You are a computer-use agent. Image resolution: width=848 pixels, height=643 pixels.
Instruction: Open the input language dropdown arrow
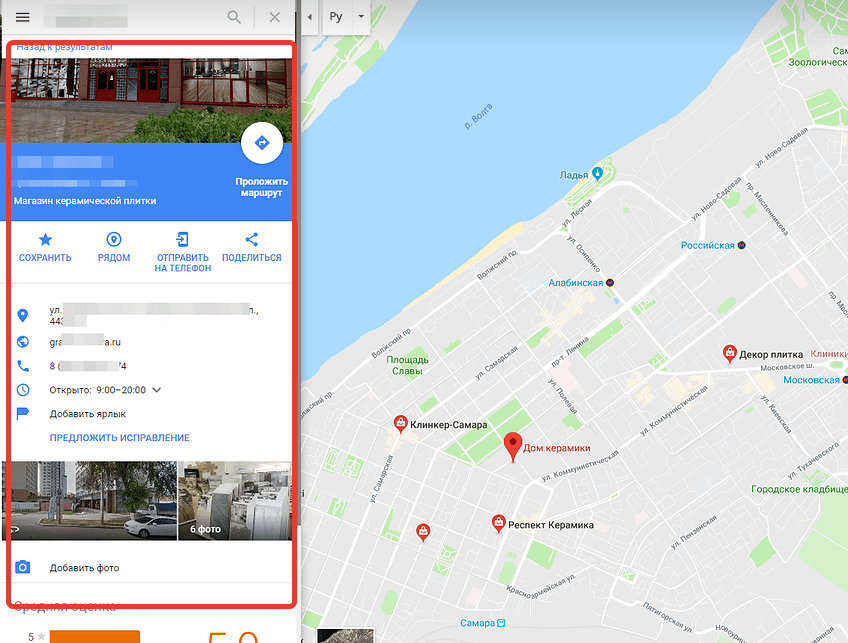point(361,16)
